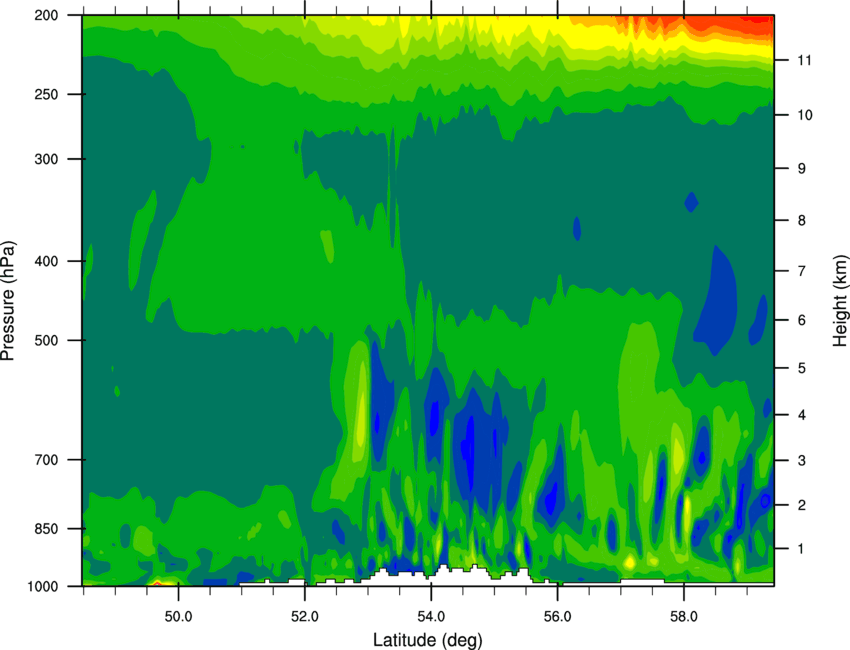Click height tick label 8
The height and width of the screenshot is (650, 850).
tap(802, 221)
